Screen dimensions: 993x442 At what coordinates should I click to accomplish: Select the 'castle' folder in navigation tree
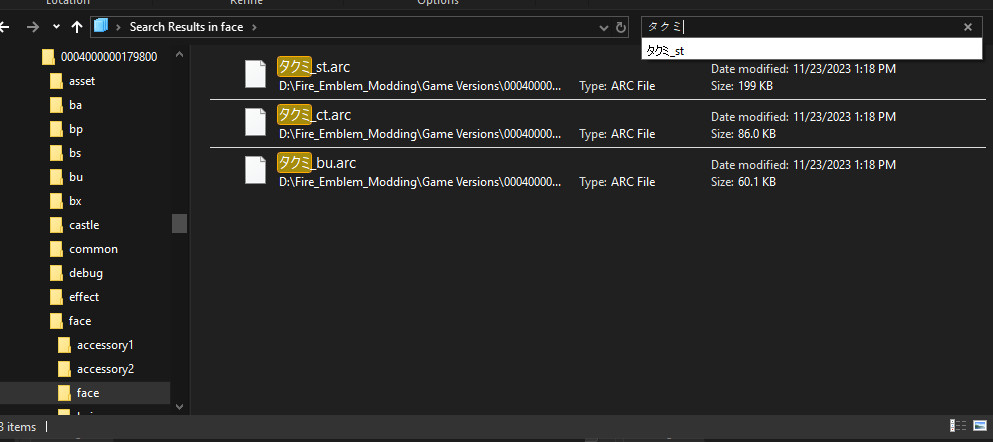click(x=84, y=225)
